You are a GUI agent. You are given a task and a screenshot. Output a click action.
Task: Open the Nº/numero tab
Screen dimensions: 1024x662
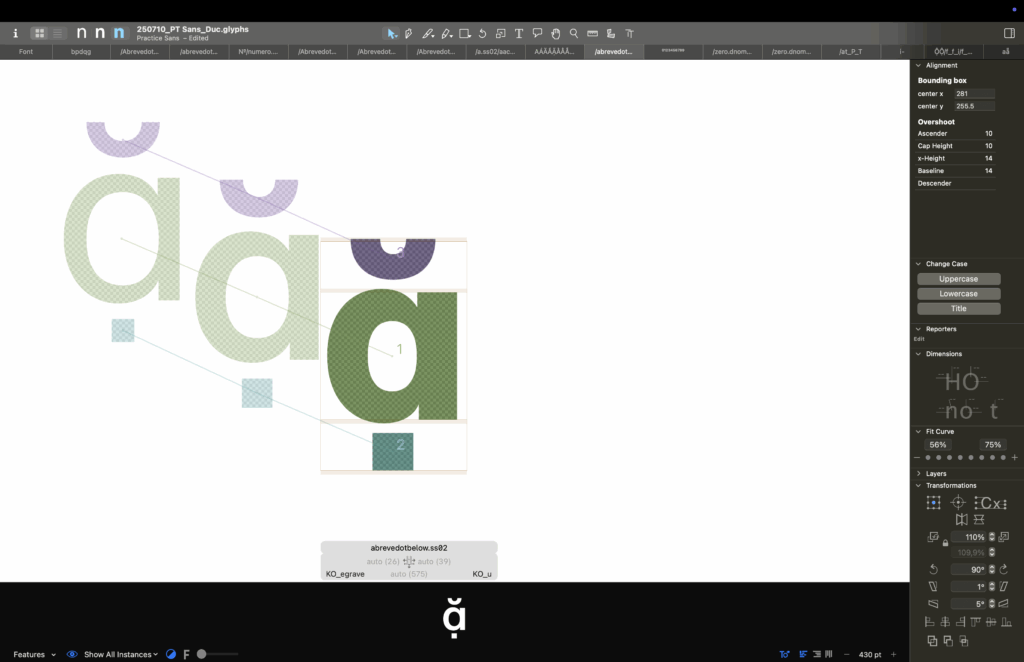click(258, 52)
